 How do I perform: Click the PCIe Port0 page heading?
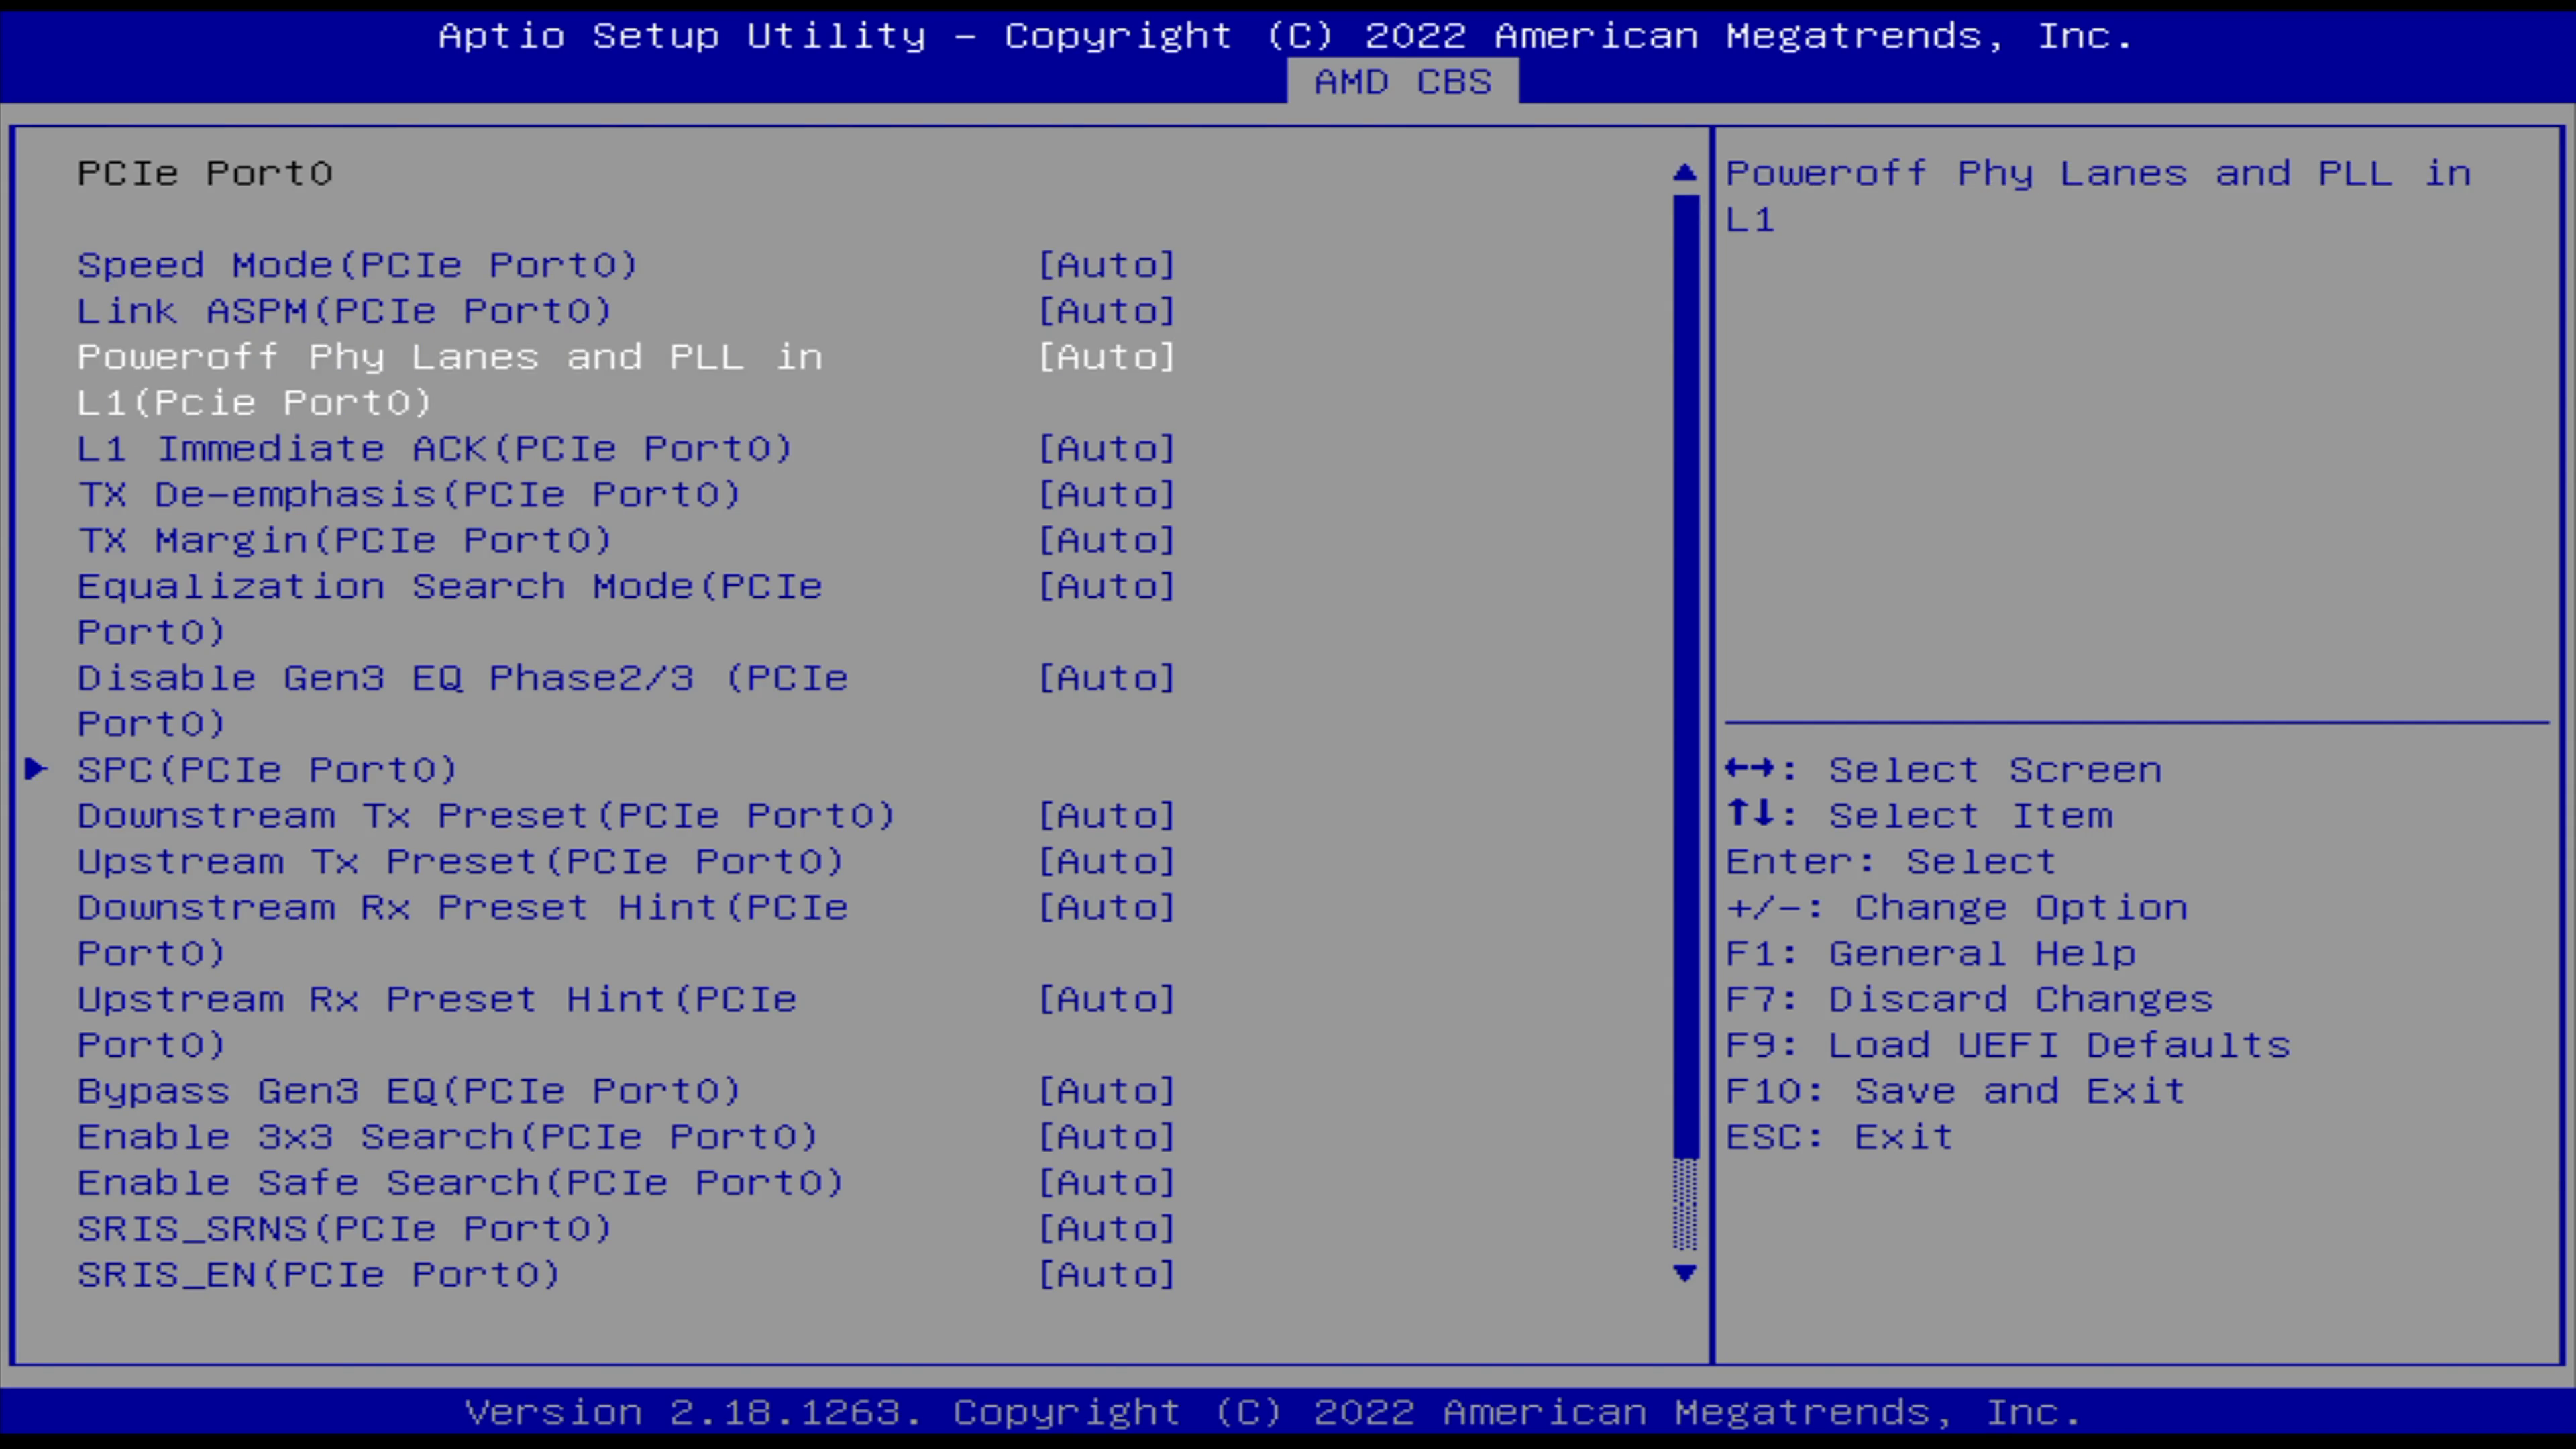click(205, 174)
